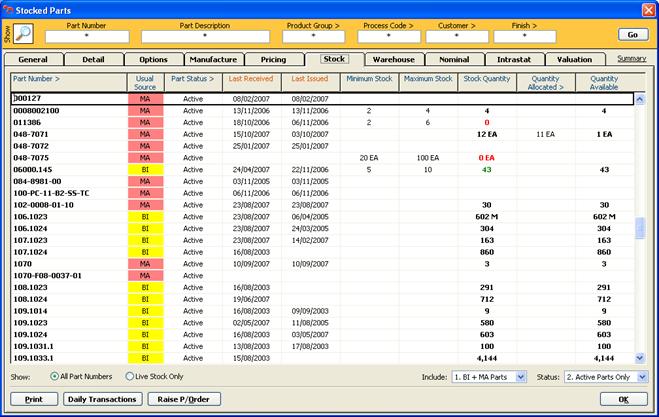Select part number 109.1031.1

point(34,346)
